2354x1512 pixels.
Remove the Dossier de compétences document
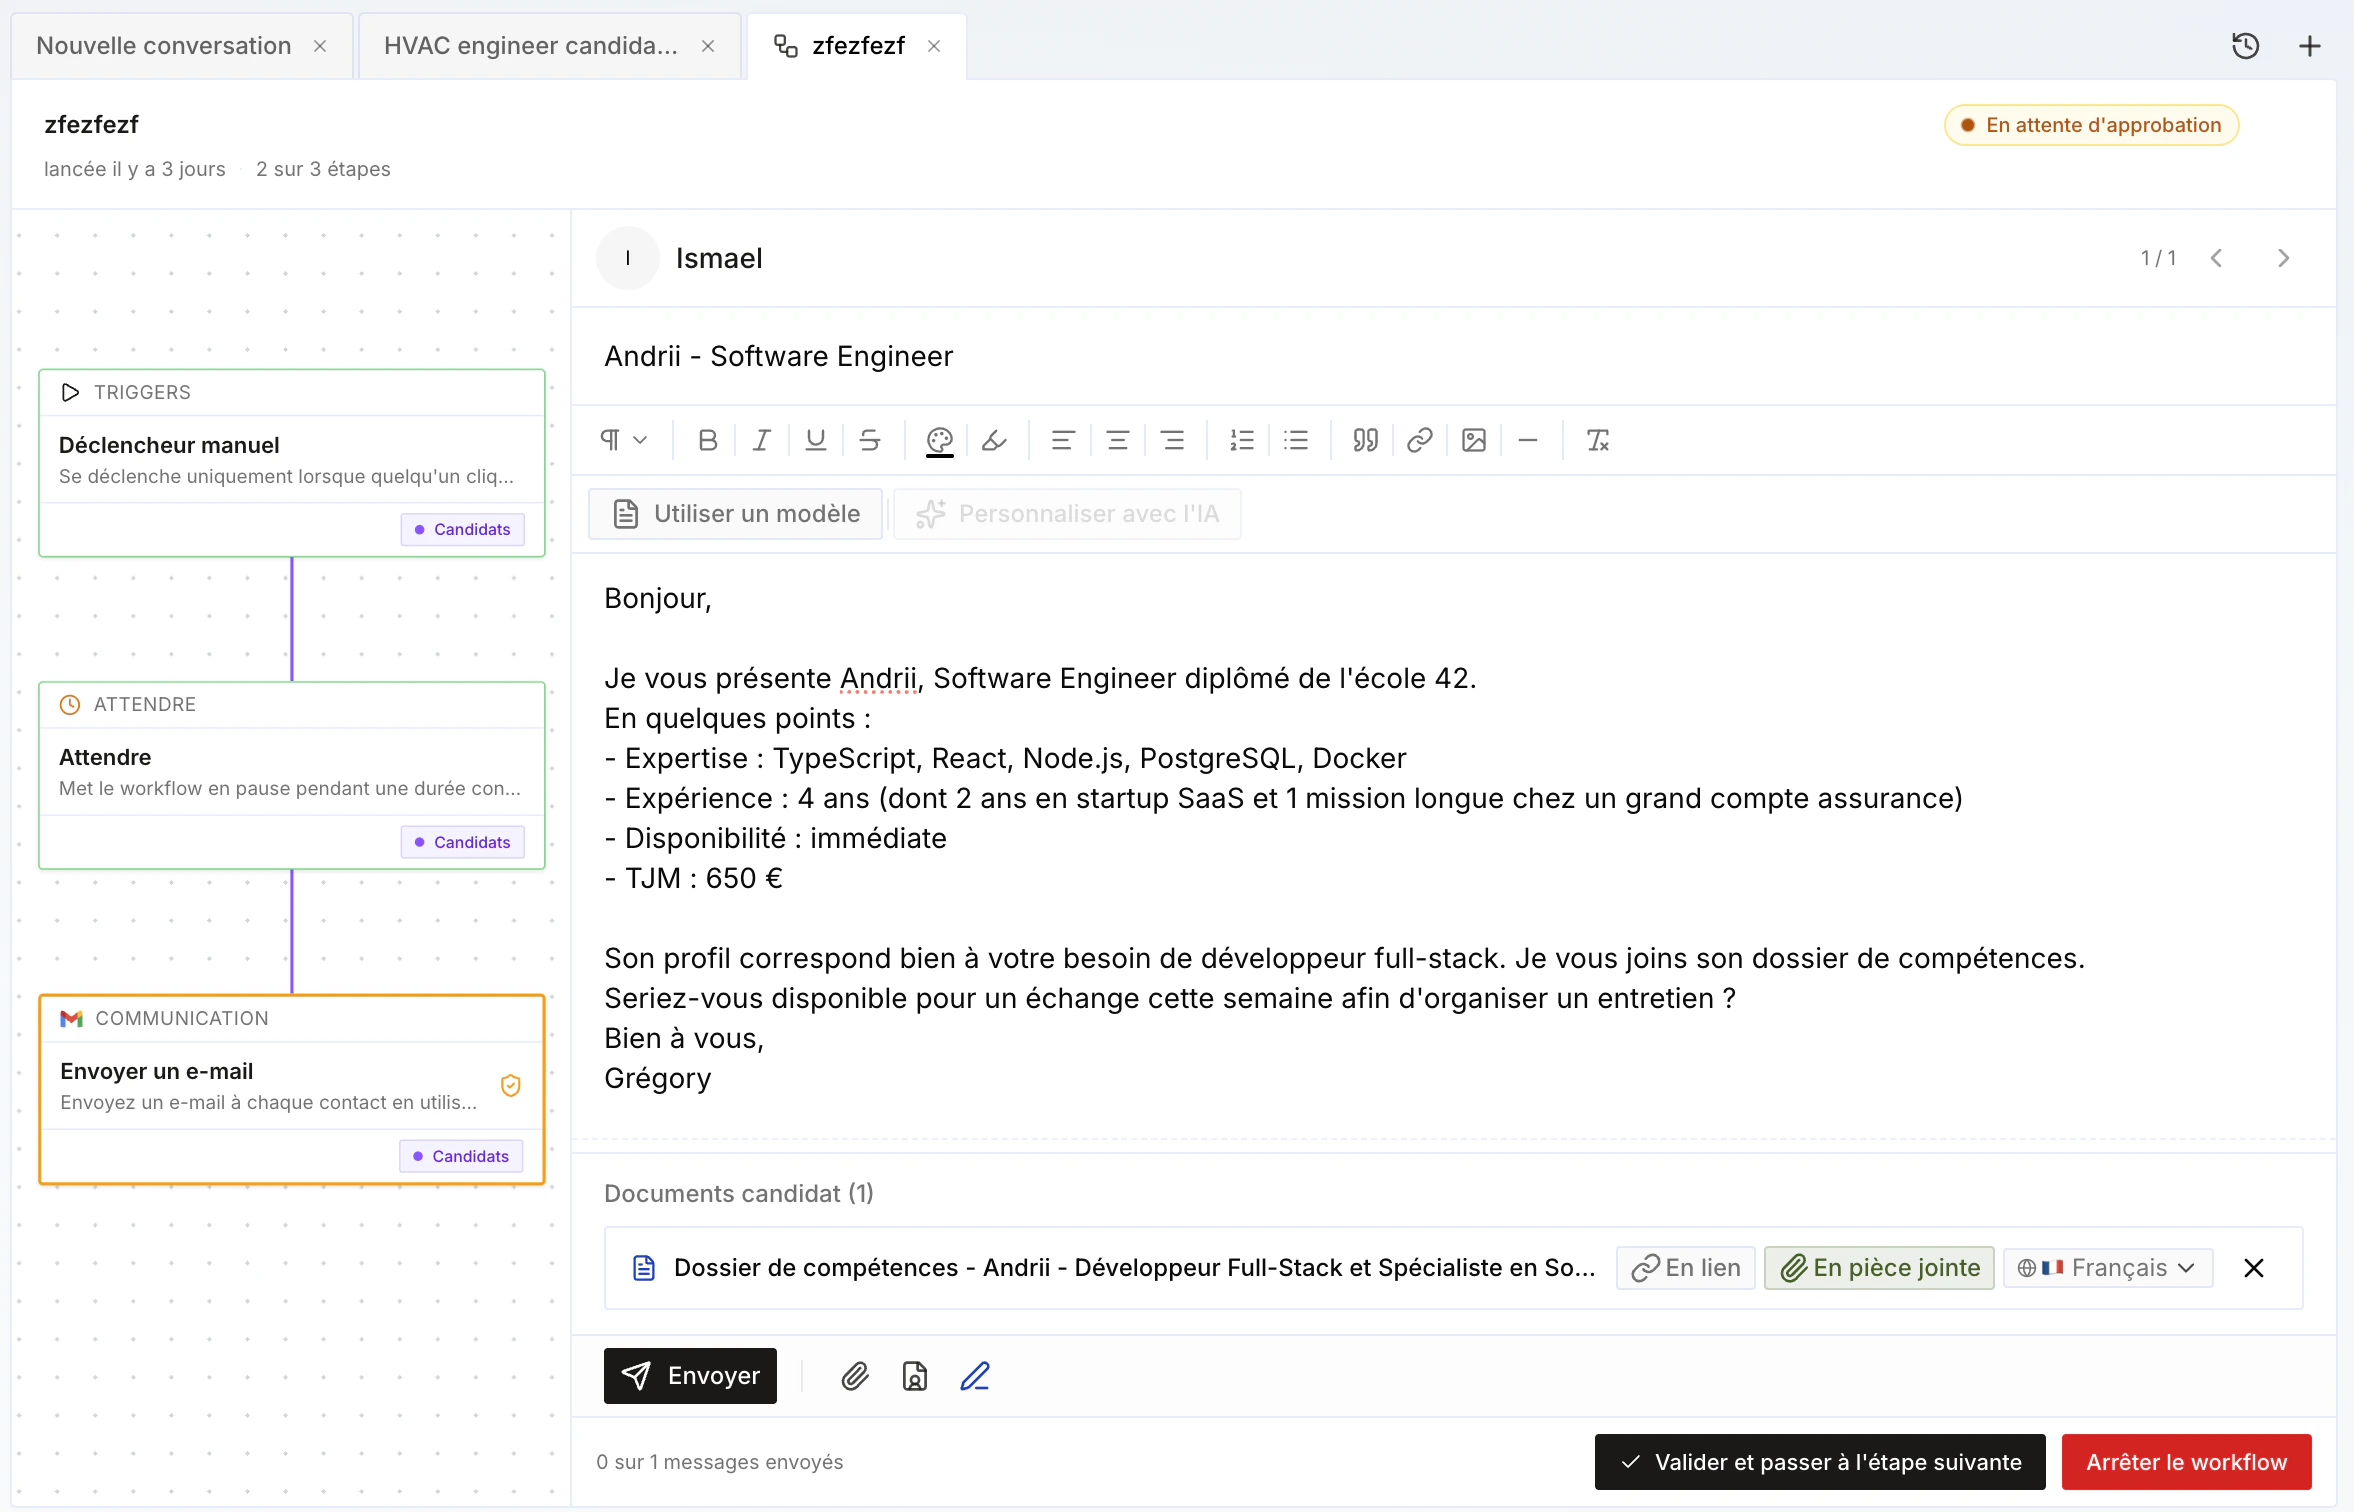(x=2253, y=1268)
